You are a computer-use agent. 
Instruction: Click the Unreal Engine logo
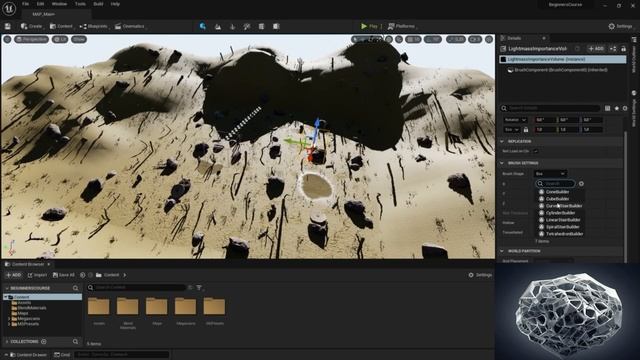point(9,8)
